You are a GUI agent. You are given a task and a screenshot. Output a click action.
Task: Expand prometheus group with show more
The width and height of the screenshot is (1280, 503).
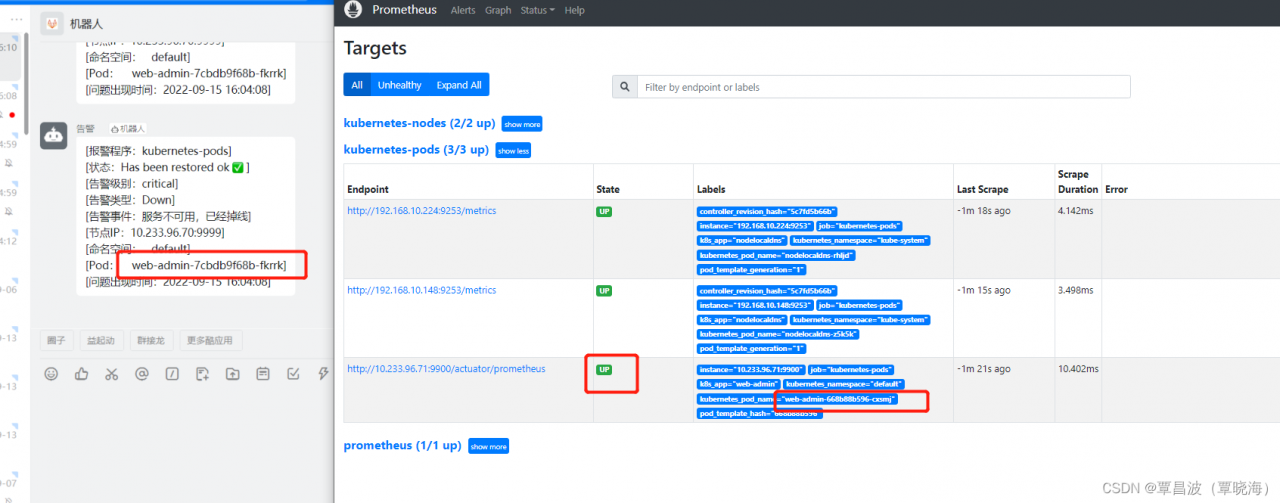pos(488,446)
